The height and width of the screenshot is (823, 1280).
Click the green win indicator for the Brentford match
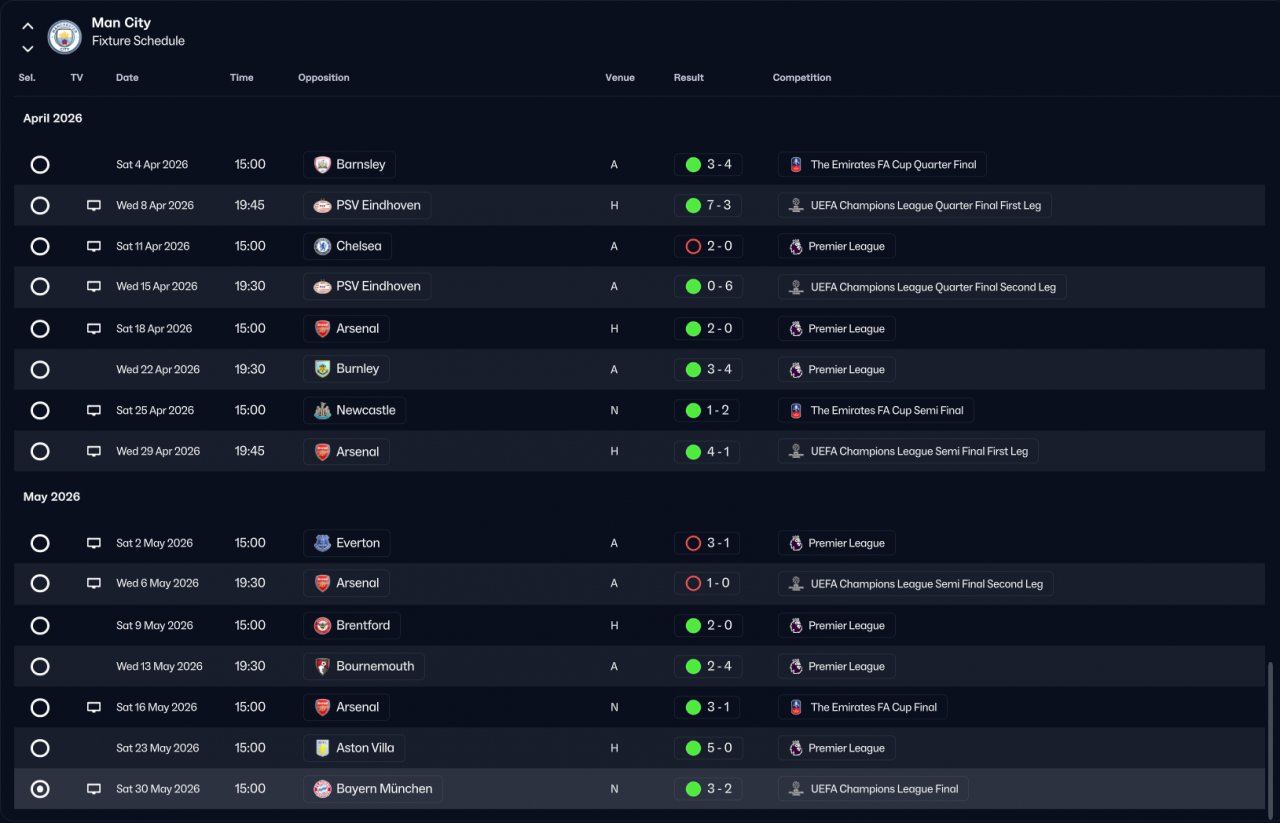[693, 626]
